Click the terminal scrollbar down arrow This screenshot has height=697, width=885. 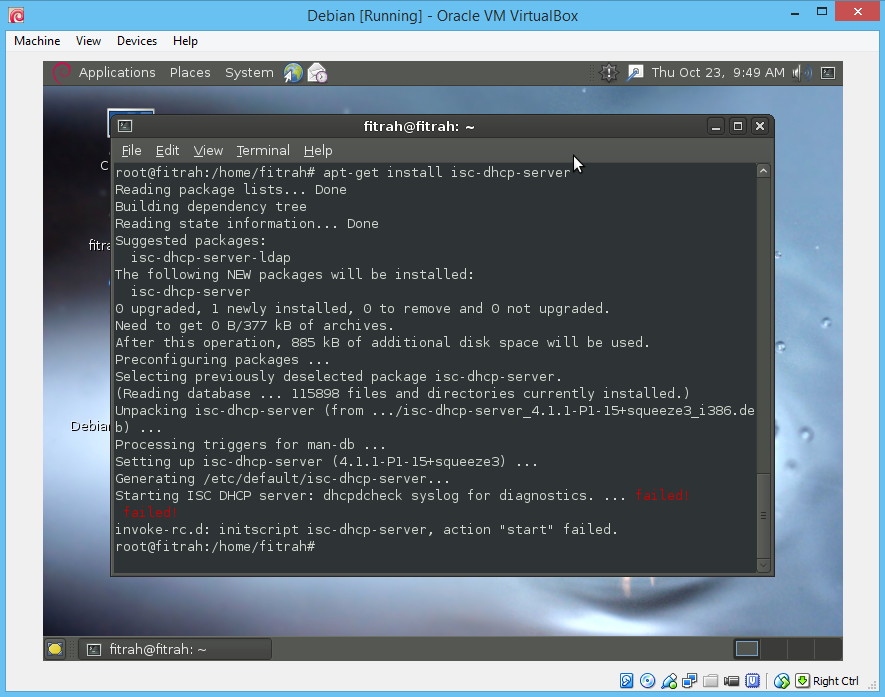(x=763, y=565)
